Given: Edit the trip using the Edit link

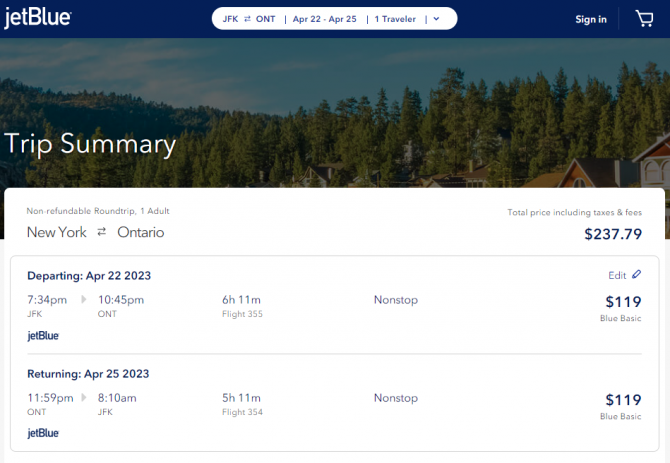Looking at the screenshot, I should 617,275.
